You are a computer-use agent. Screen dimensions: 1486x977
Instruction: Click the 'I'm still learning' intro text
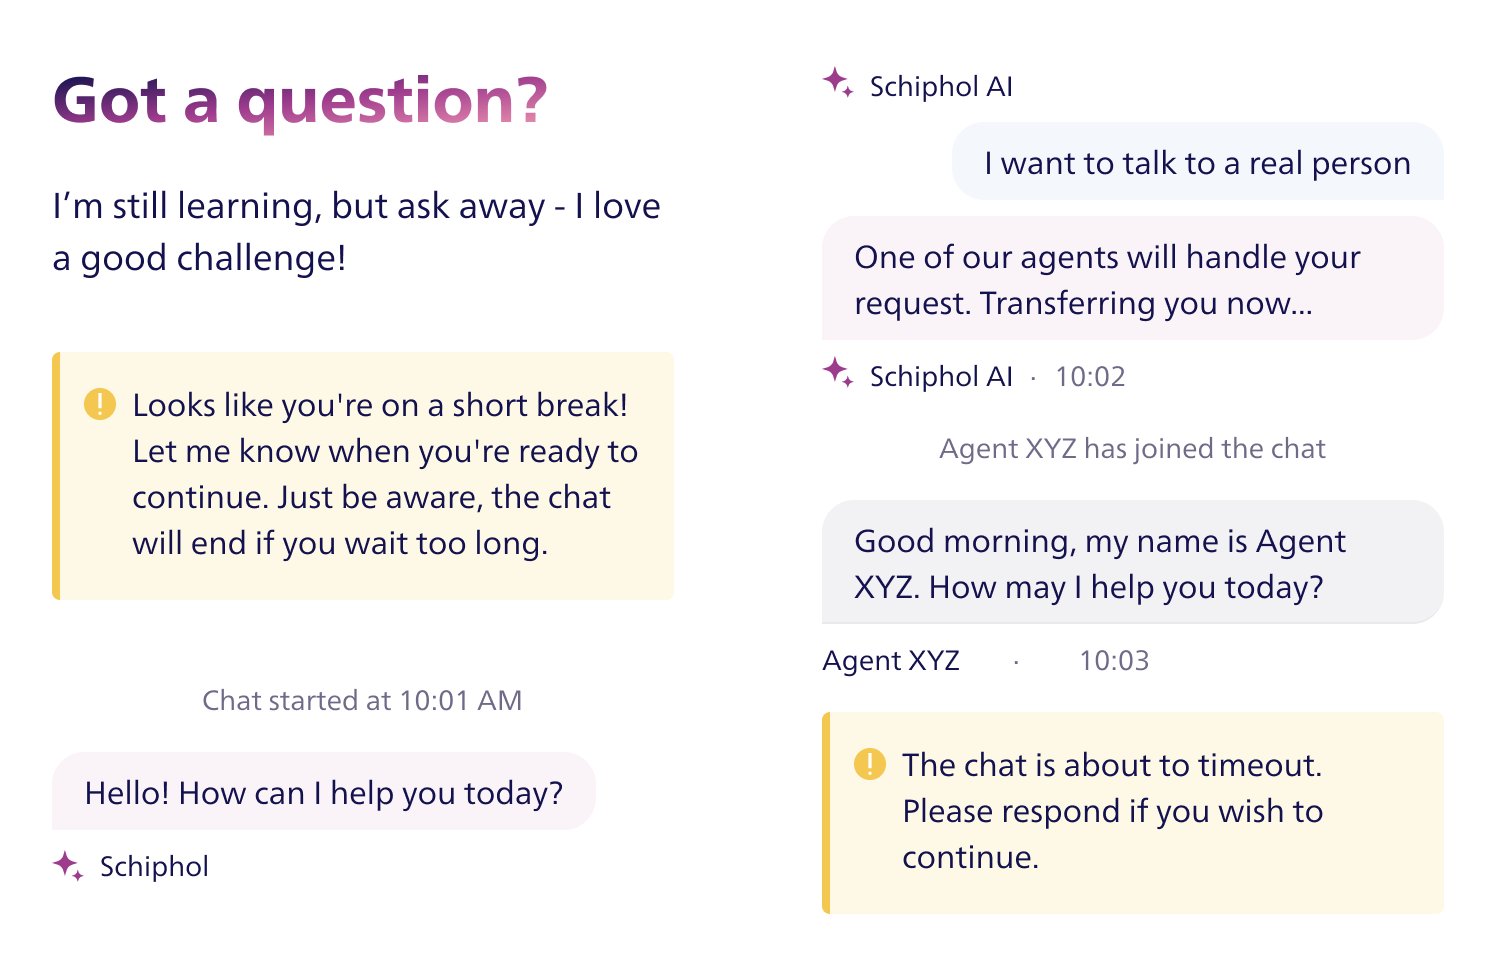(x=356, y=231)
